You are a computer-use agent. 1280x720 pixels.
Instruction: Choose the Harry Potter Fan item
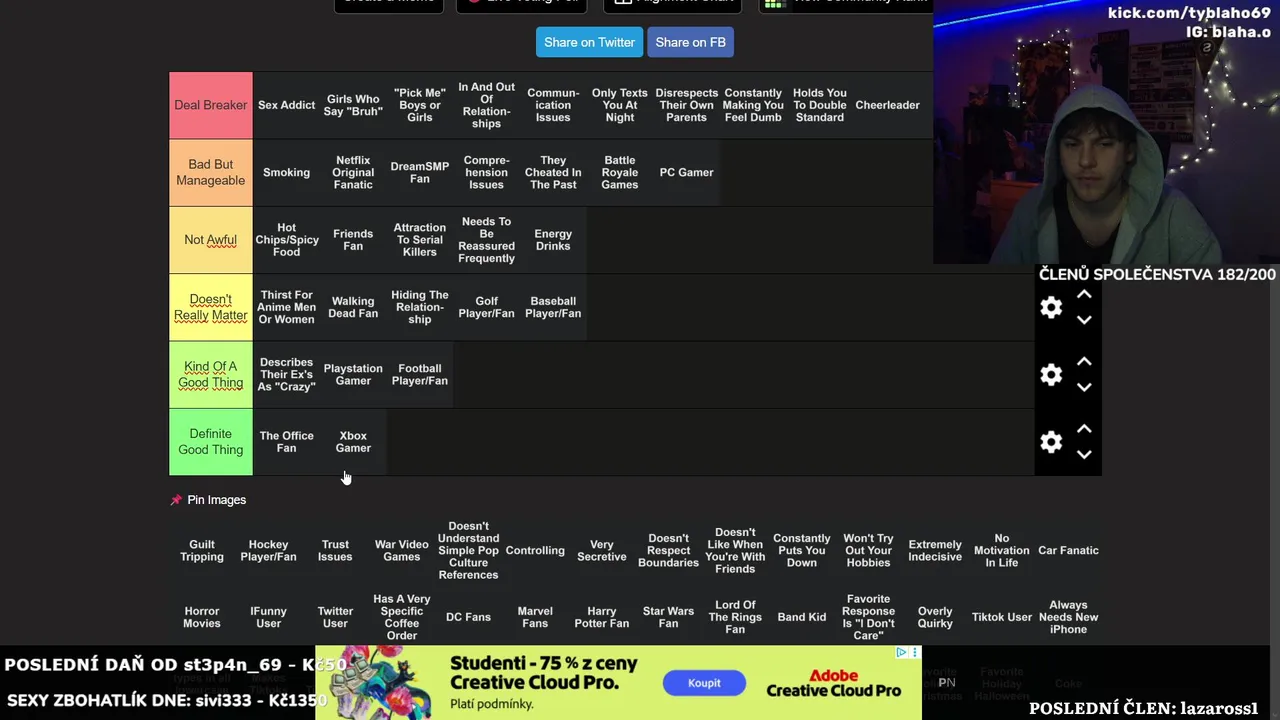pos(602,617)
